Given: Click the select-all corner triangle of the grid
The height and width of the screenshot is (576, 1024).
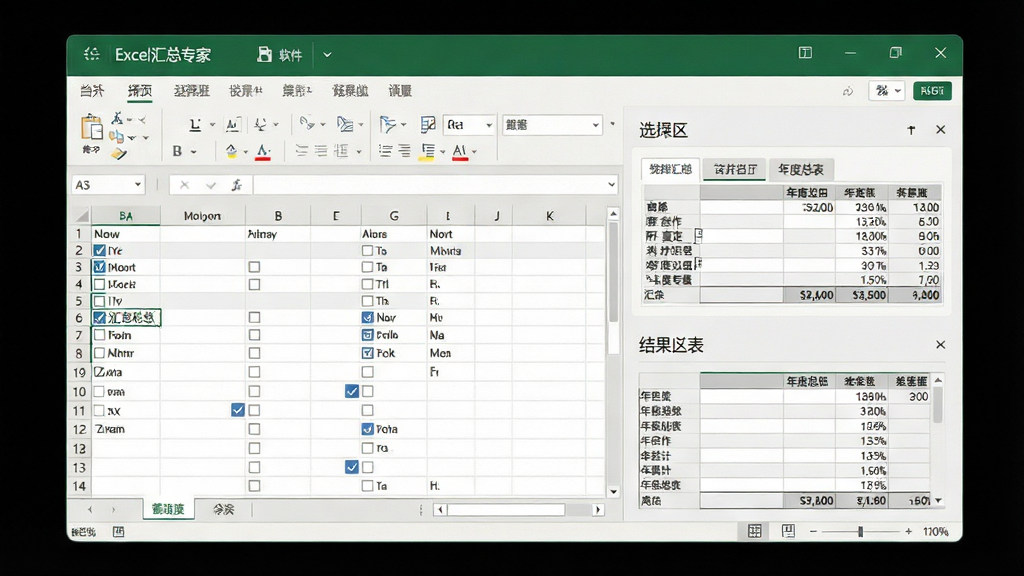Looking at the screenshot, I should point(81,216).
